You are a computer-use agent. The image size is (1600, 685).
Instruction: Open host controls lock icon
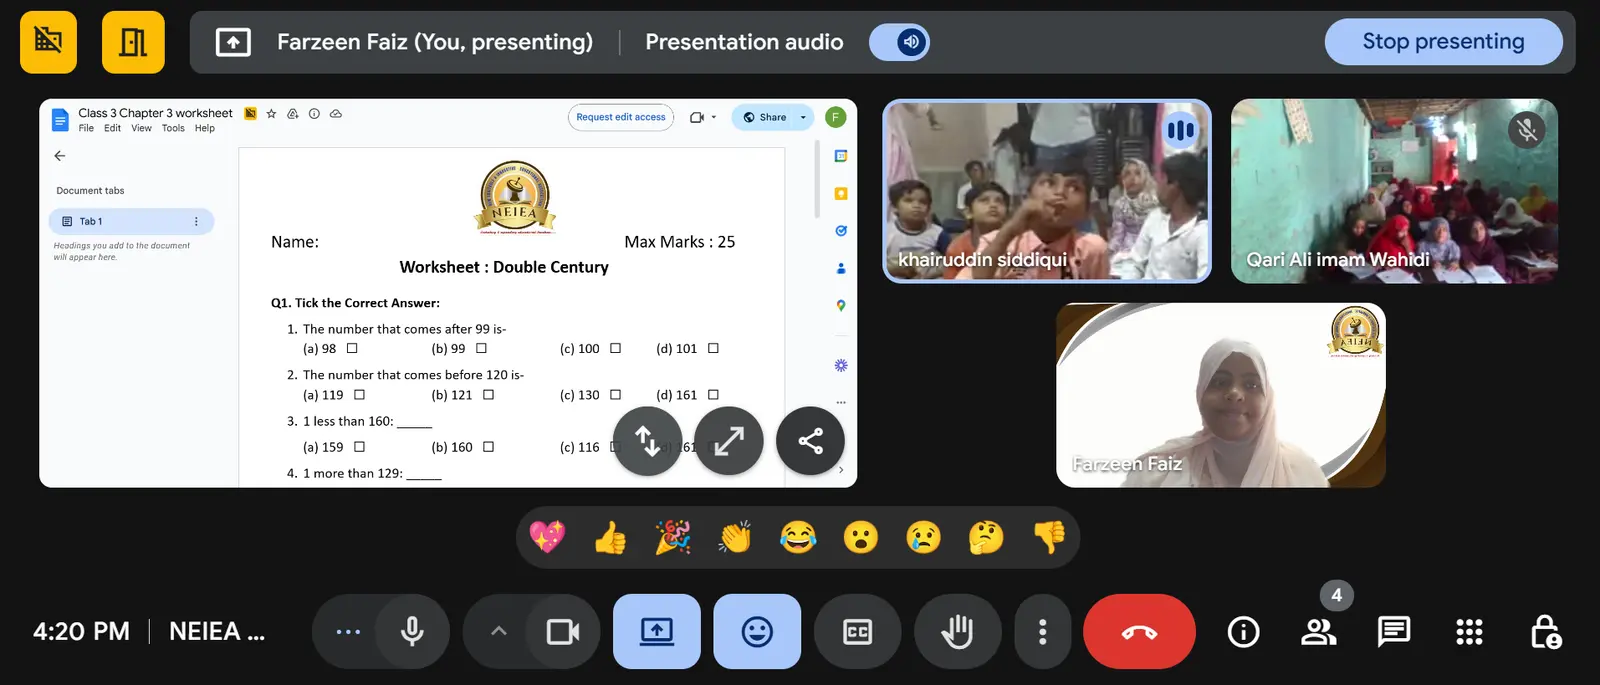pyautogui.click(x=1545, y=631)
